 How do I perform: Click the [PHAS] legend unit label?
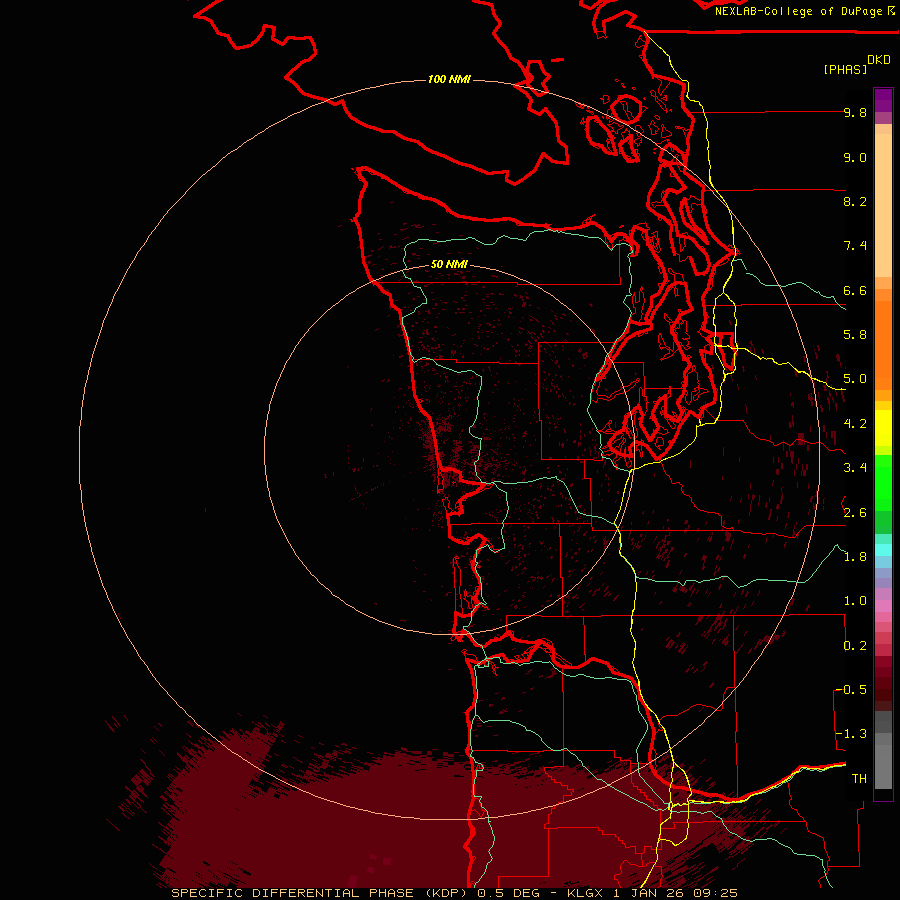(845, 69)
